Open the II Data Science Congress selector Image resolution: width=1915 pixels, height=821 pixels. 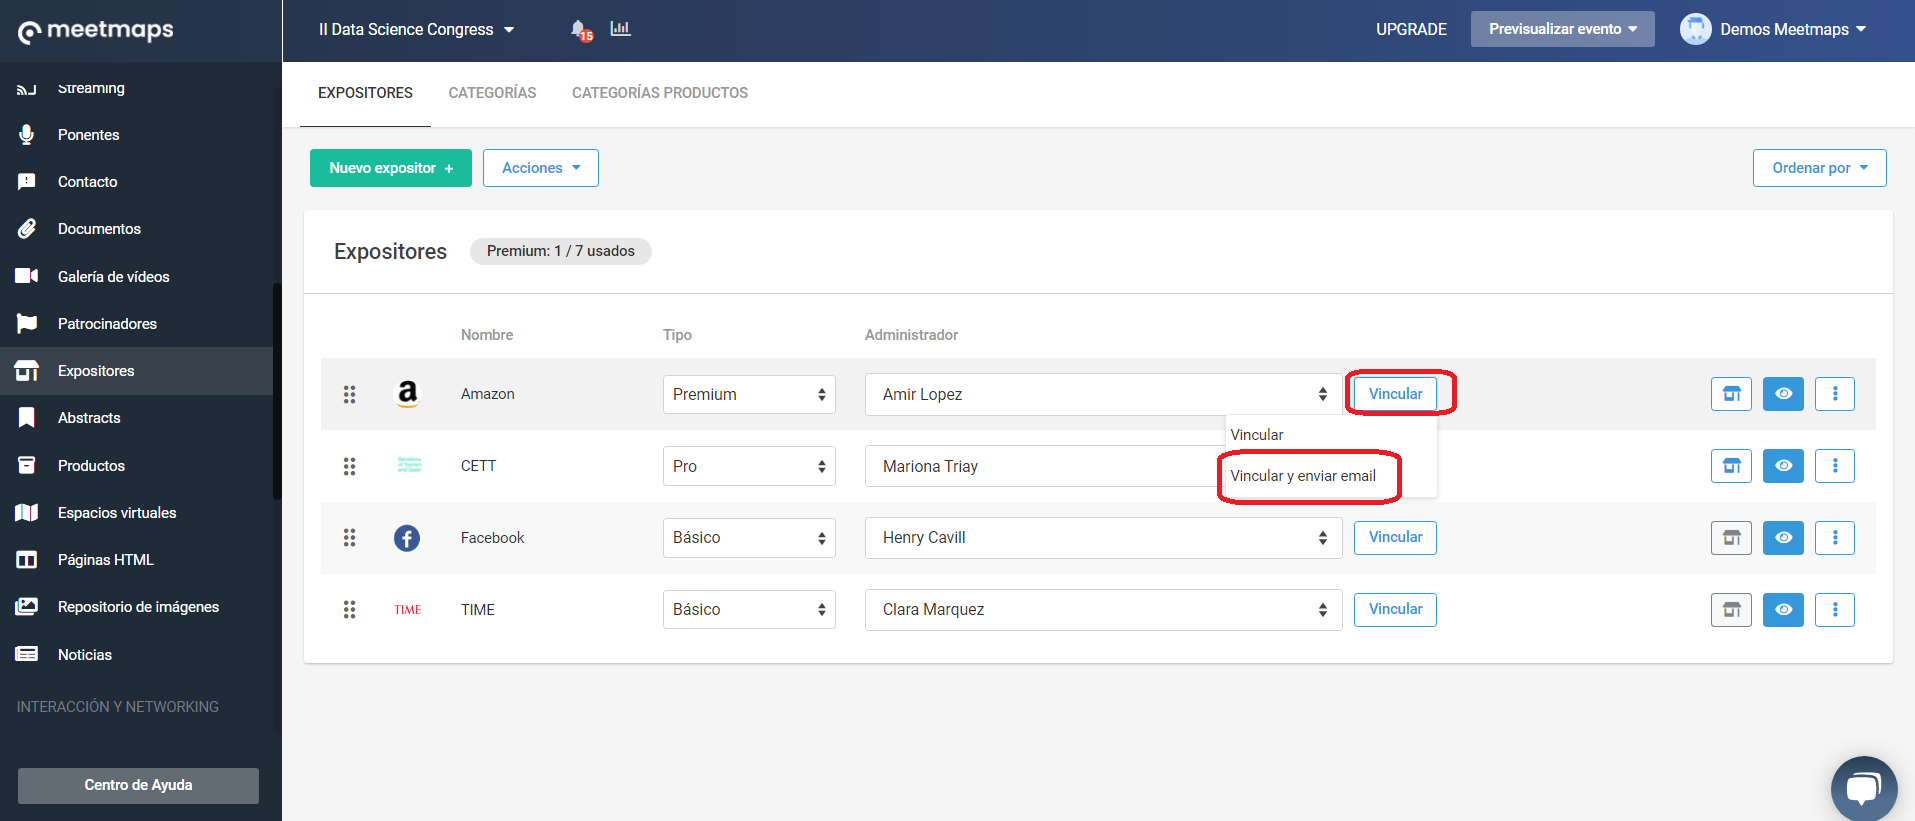[416, 30]
